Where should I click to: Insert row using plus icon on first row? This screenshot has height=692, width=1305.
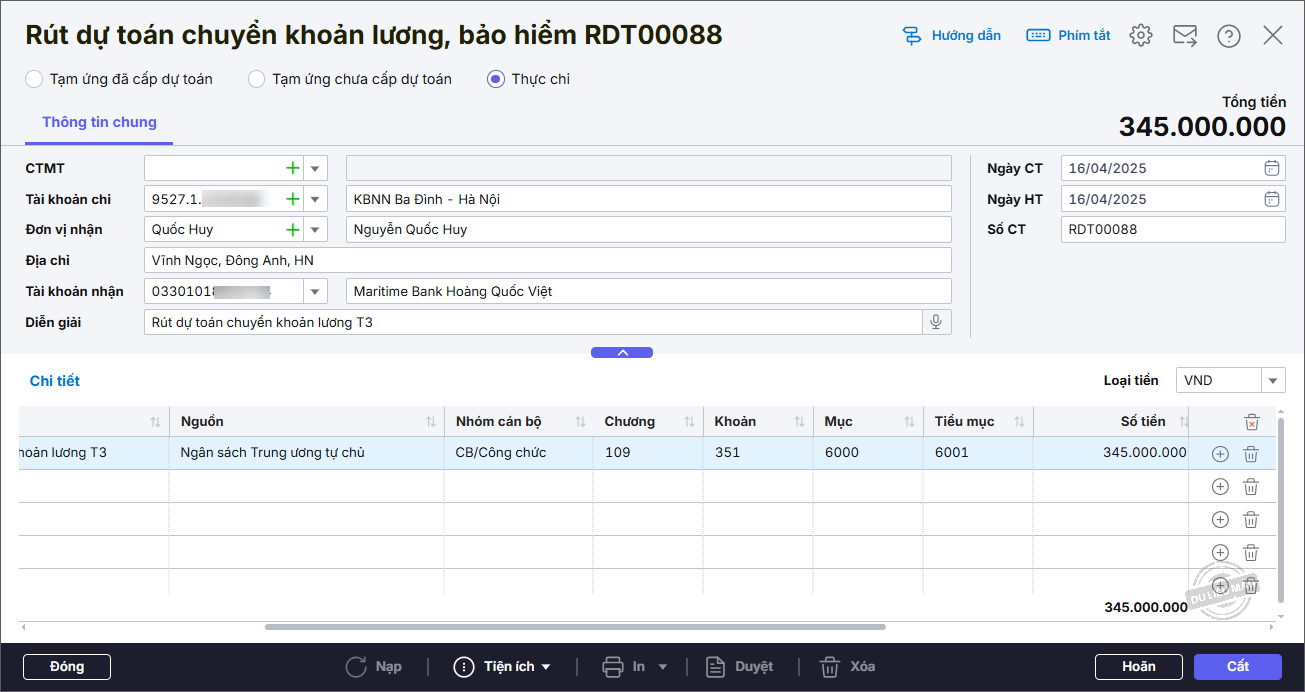coord(1219,454)
